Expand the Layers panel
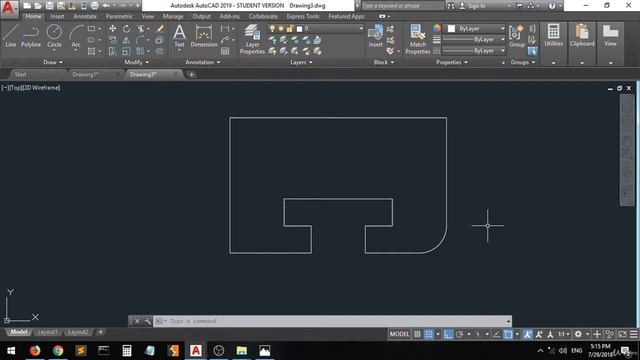This screenshot has height=360, width=640. pyautogui.click(x=301, y=62)
